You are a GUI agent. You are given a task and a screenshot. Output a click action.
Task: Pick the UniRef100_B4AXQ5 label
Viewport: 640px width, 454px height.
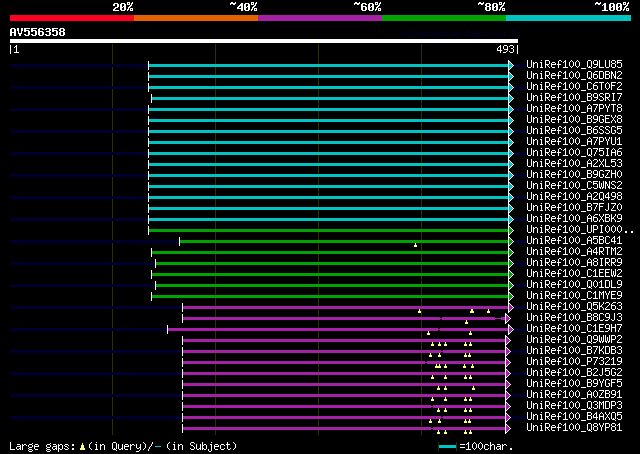(x=574, y=417)
